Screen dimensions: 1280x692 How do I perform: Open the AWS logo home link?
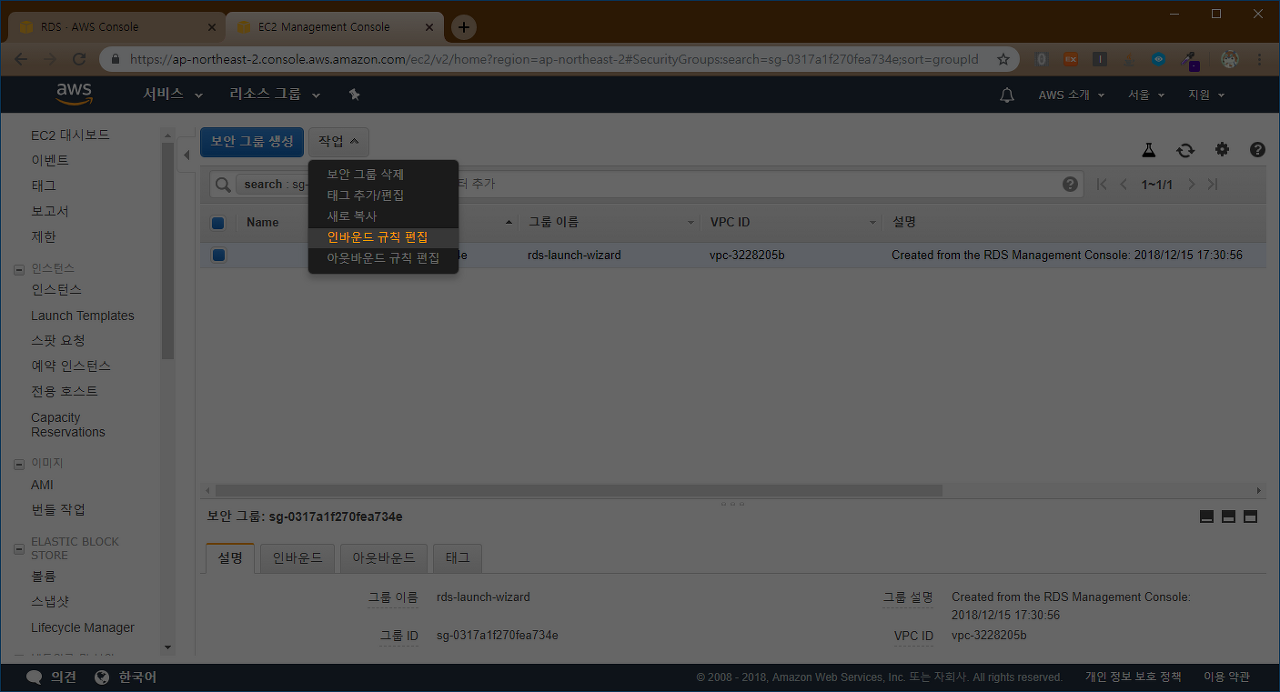[74, 94]
